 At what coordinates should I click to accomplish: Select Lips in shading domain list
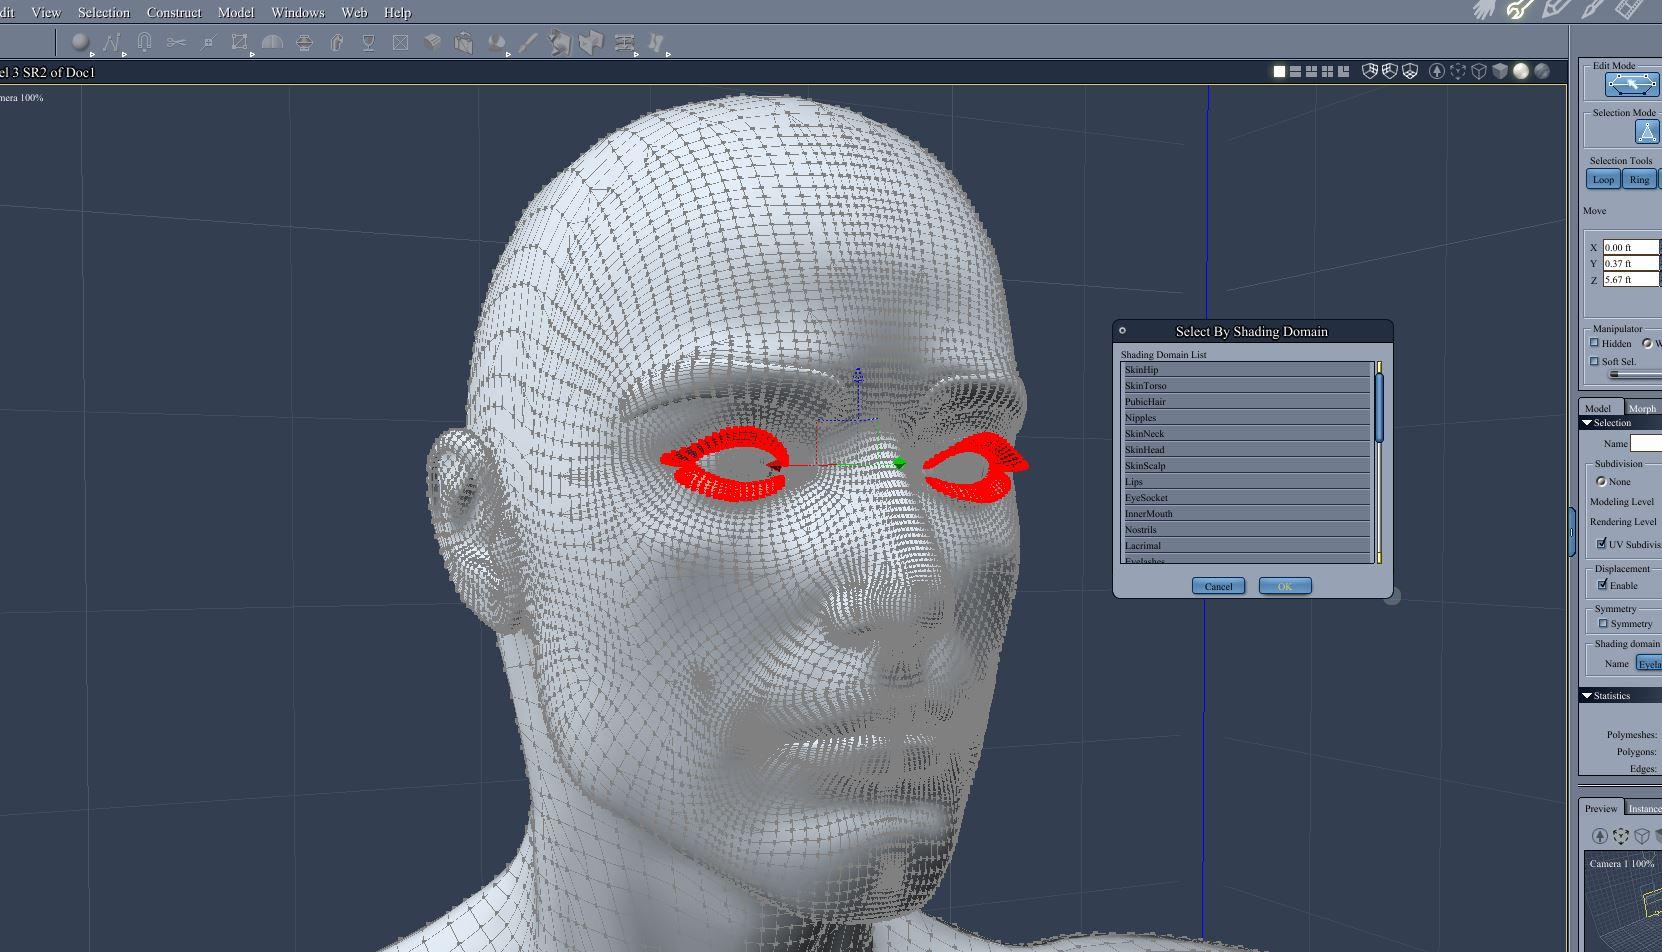click(x=1246, y=482)
